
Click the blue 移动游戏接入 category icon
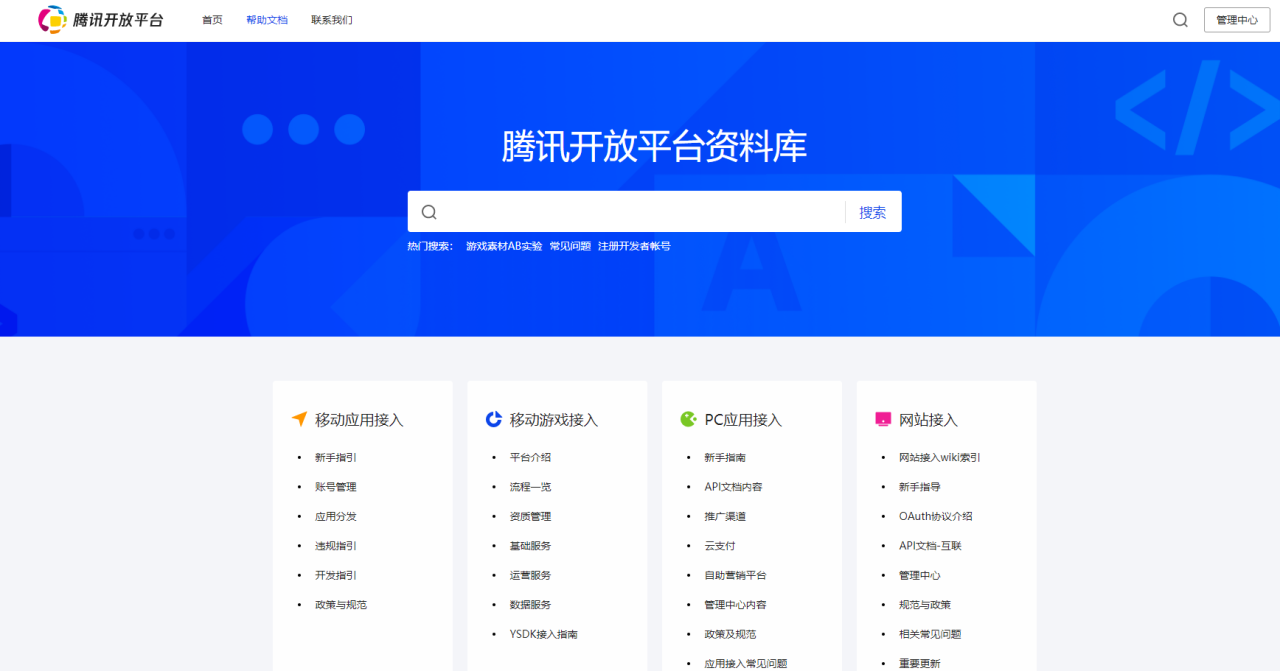pyautogui.click(x=492, y=419)
